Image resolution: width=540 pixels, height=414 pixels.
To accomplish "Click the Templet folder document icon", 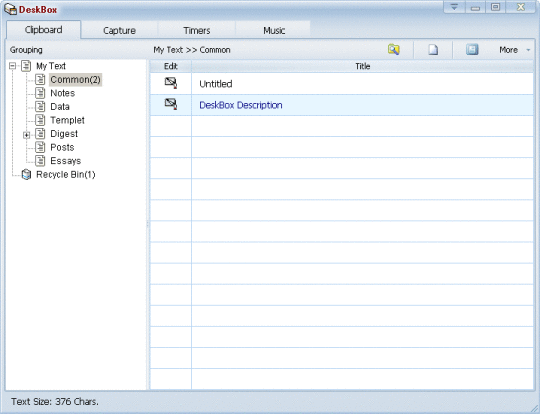I will [x=40, y=120].
